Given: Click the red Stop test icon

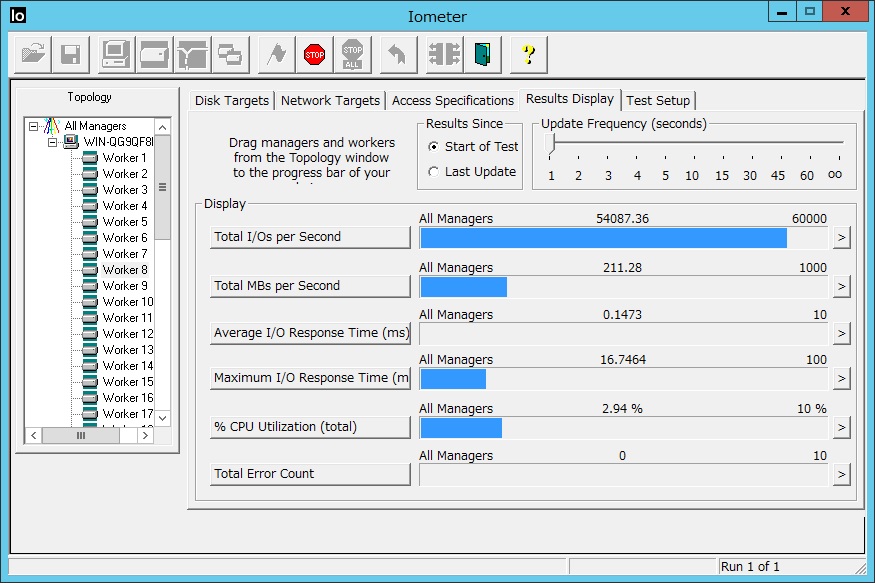Looking at the screenshot, I should 315,54.
